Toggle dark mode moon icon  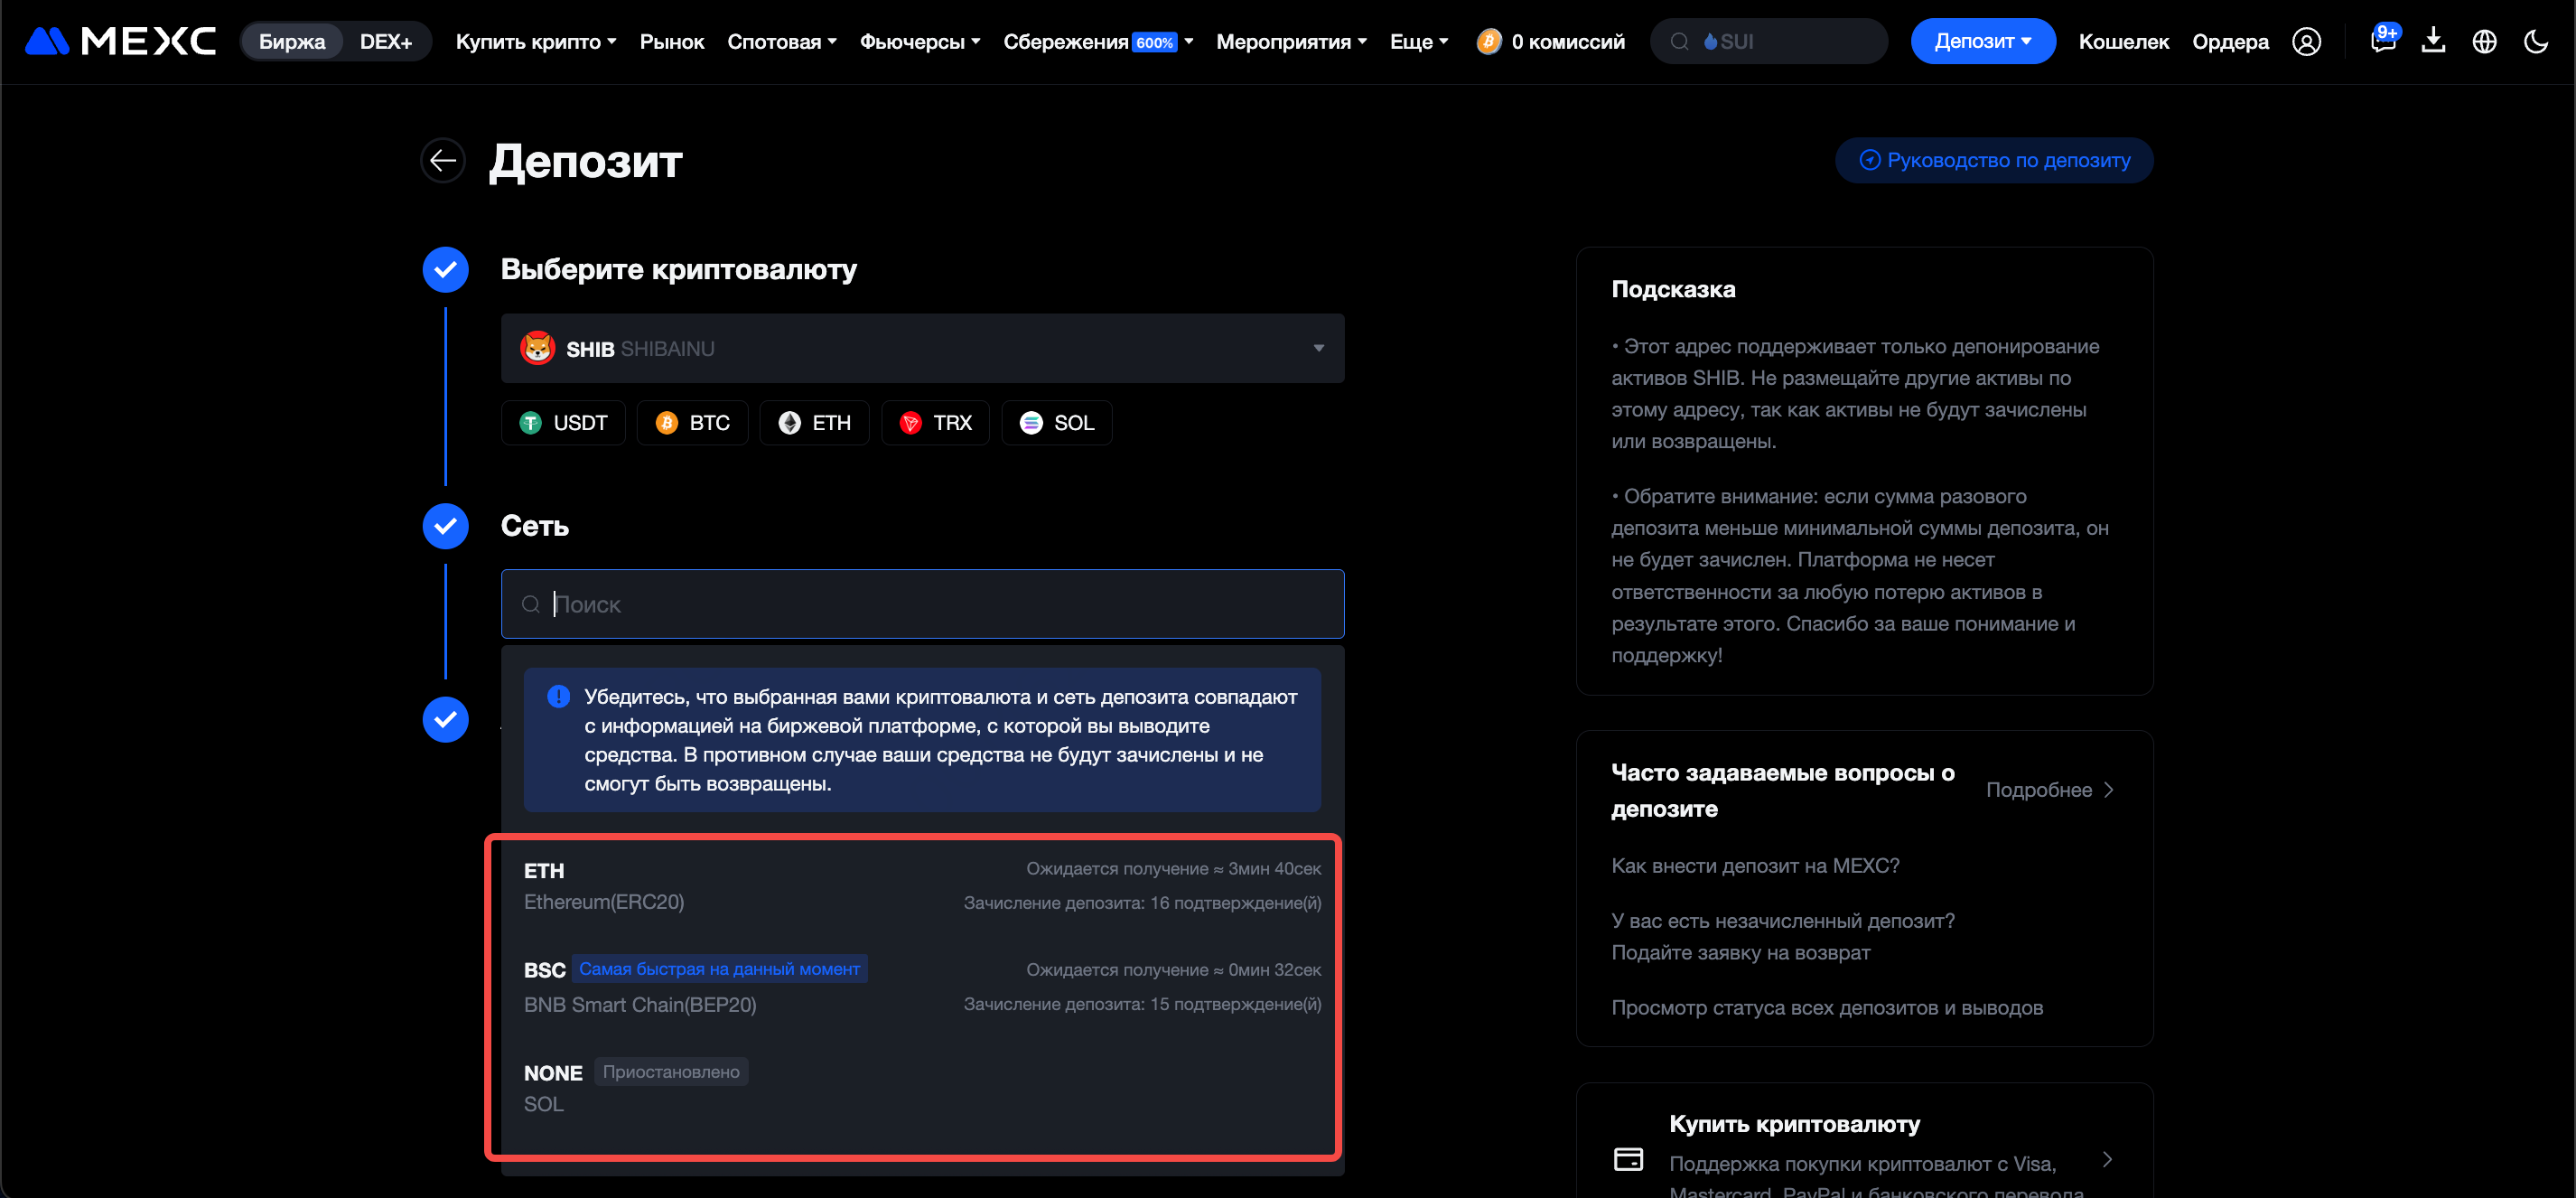tap(2536, 41)
